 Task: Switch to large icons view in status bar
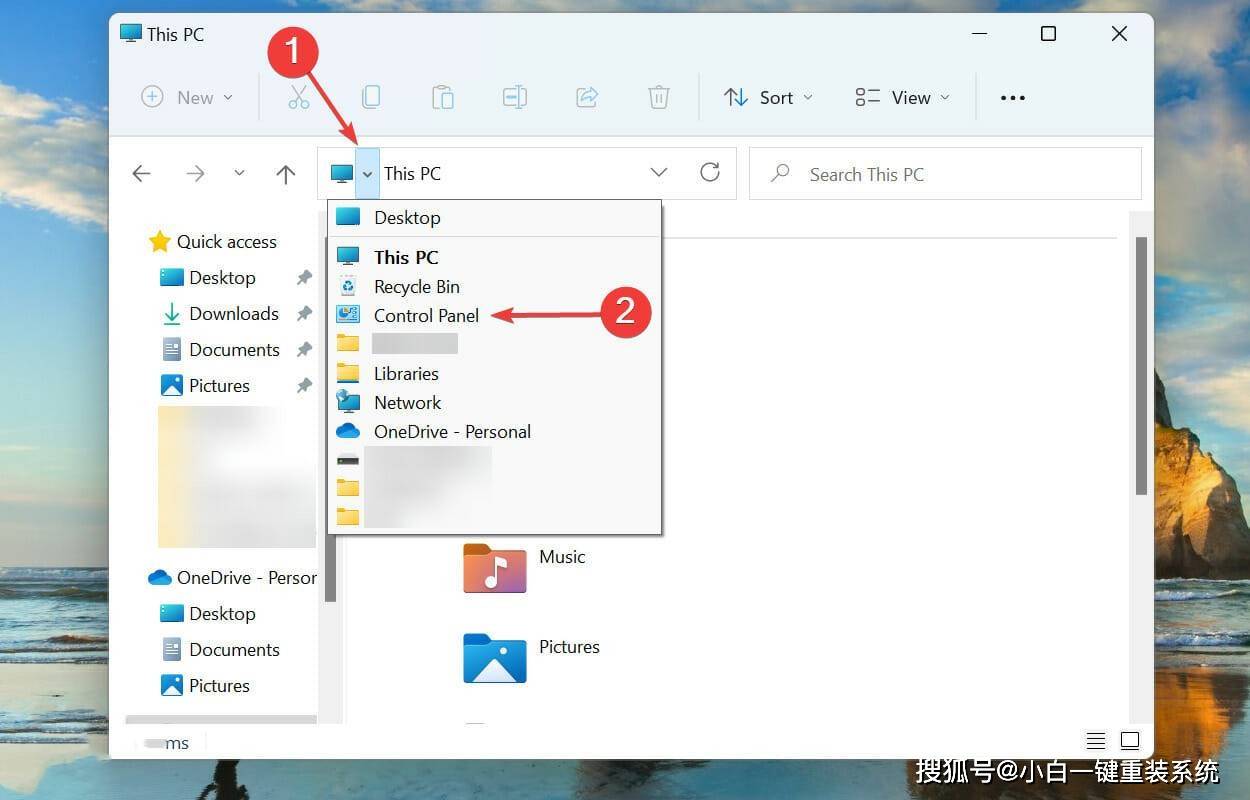(1130, 741)
